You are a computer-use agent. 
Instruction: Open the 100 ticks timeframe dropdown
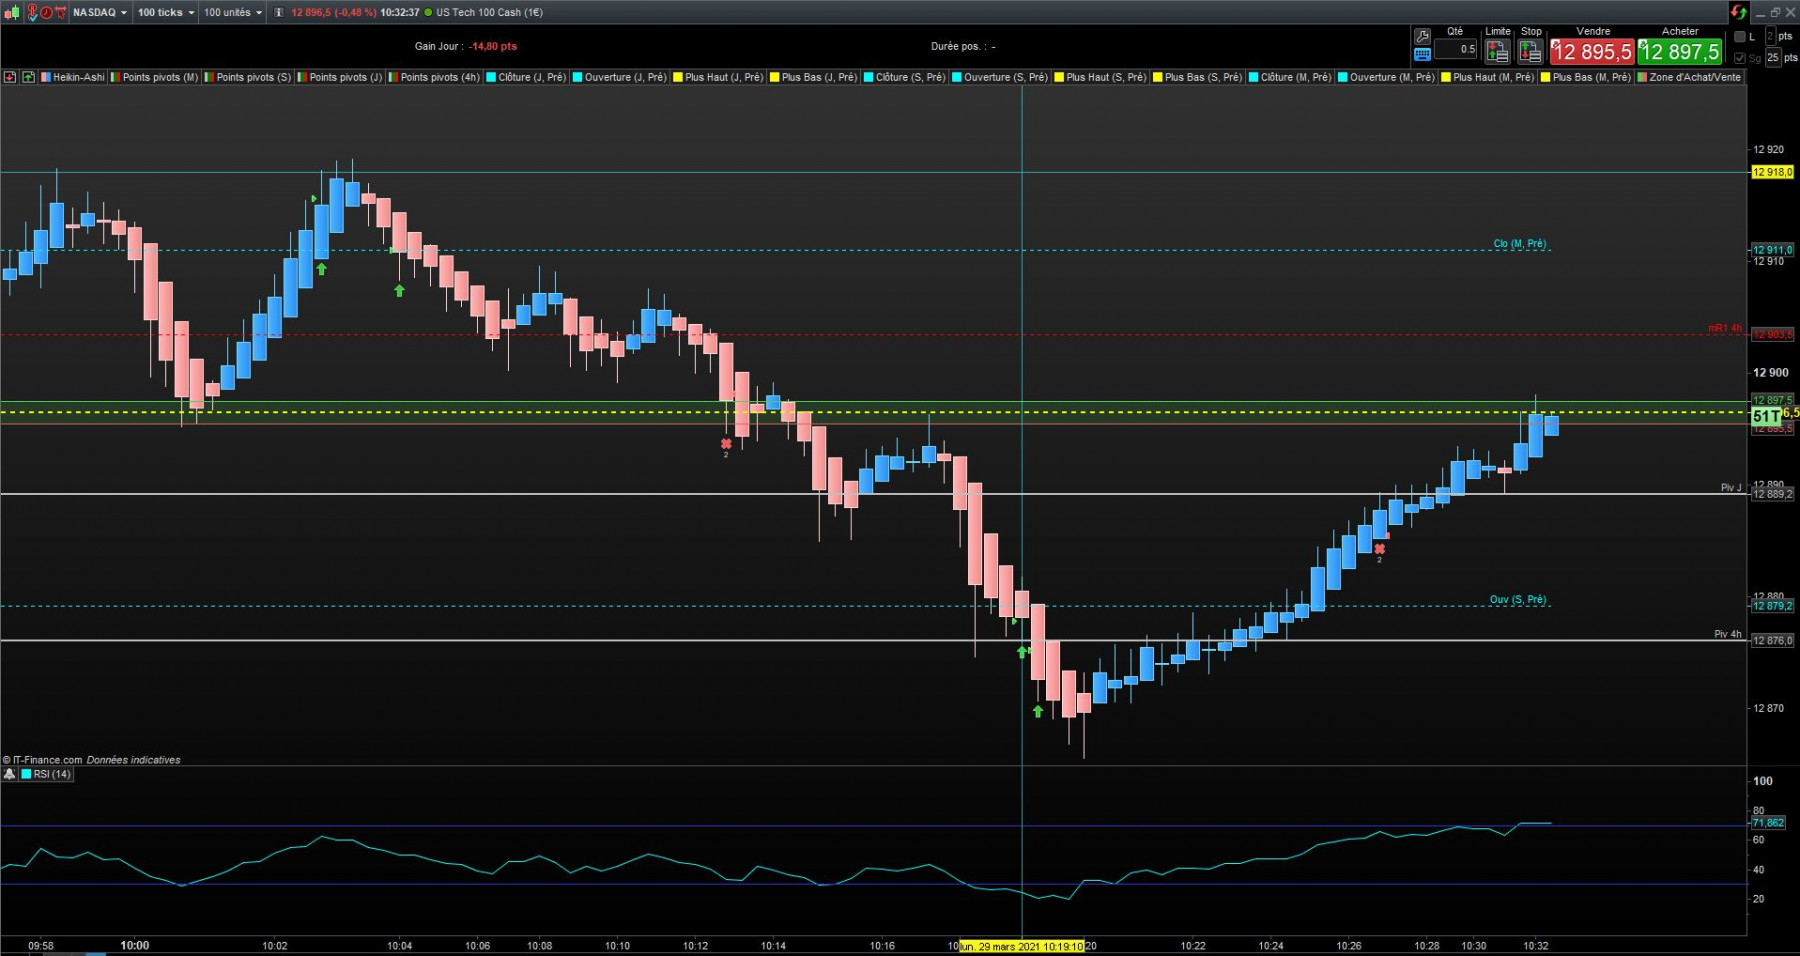[166, 12]
